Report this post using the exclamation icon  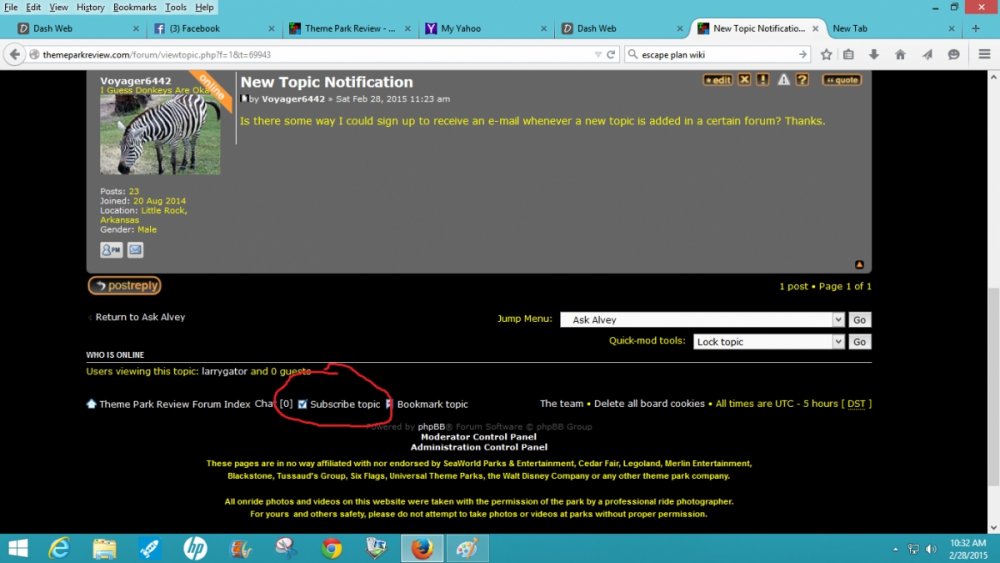[762, 80]
